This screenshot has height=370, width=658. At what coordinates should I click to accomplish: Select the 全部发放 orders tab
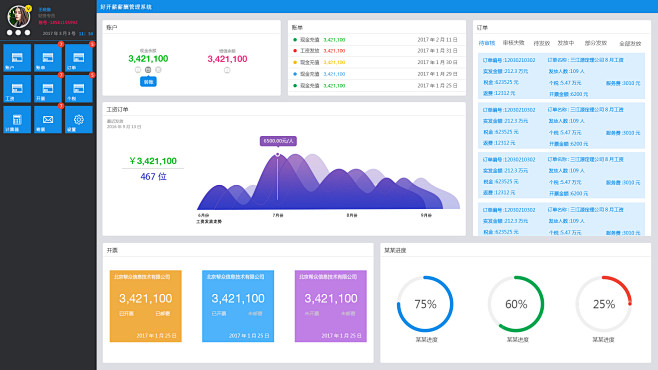630,43
